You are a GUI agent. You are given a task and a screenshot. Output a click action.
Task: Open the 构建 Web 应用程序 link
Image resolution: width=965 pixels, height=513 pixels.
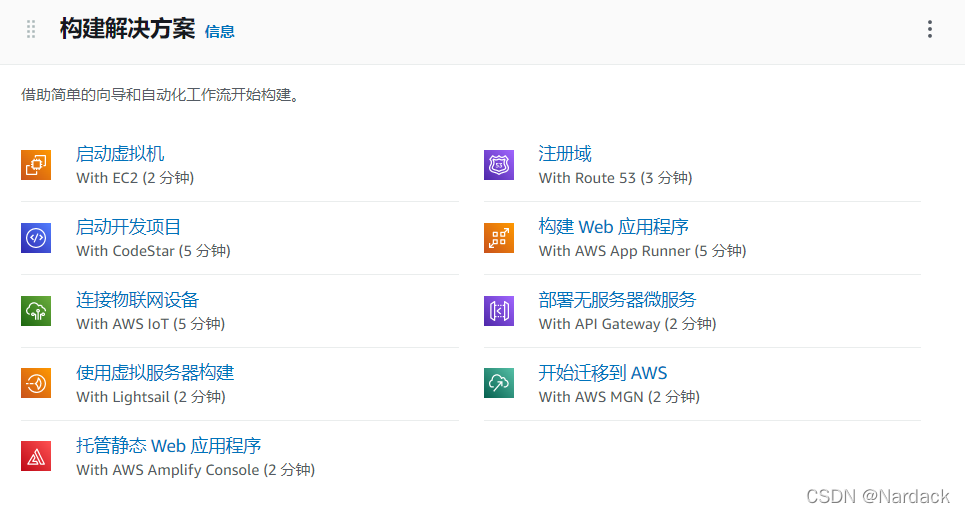coord(614,227)
